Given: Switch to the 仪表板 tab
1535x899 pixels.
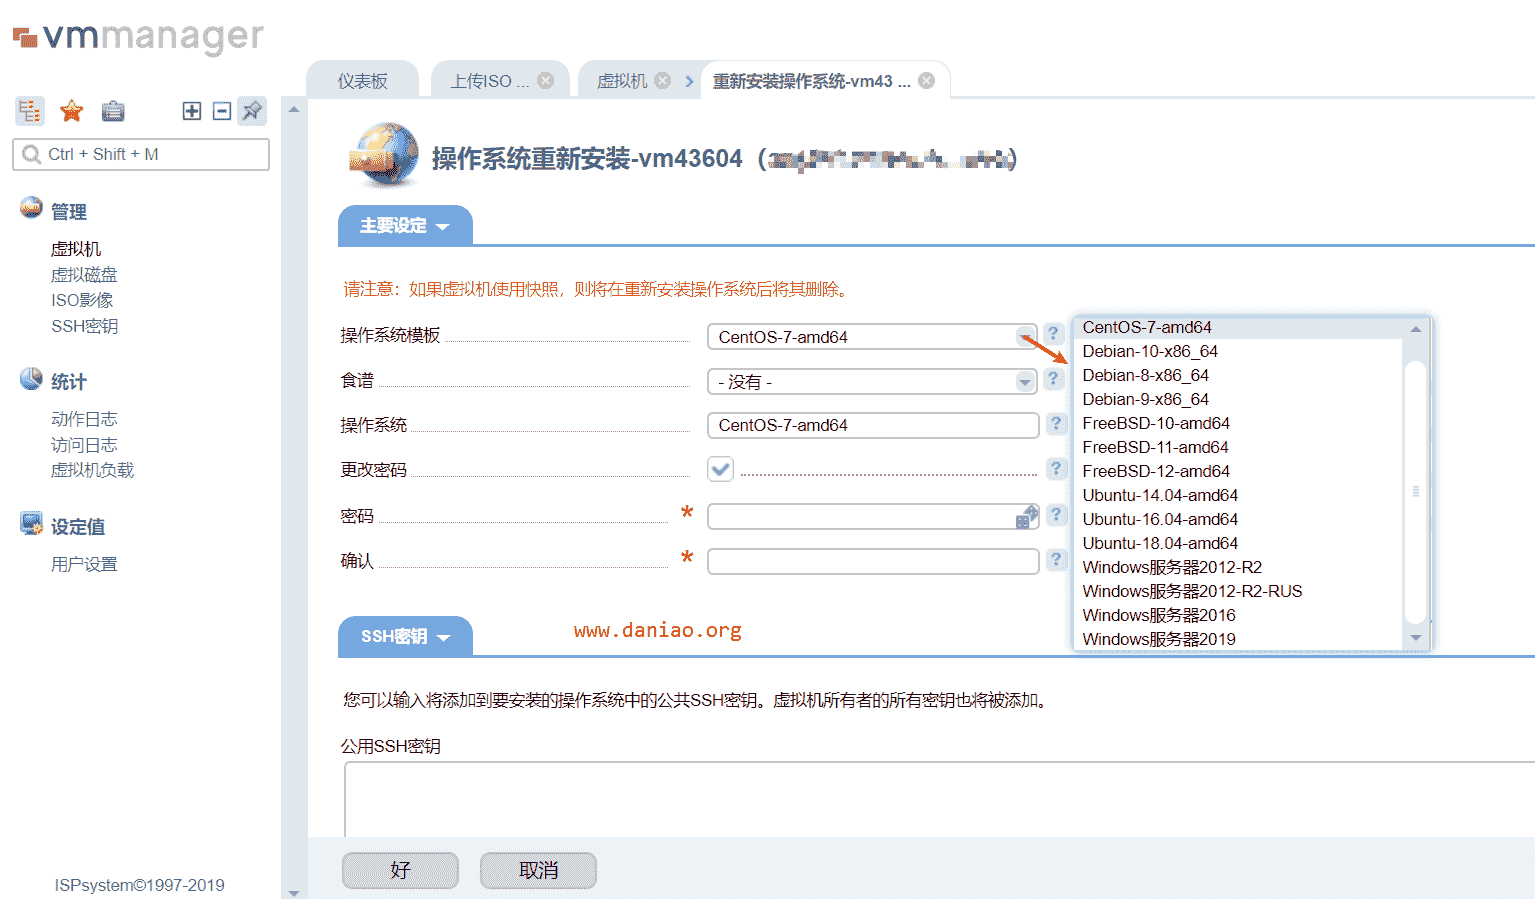Looking at the screenshot, I should point(362,81).
